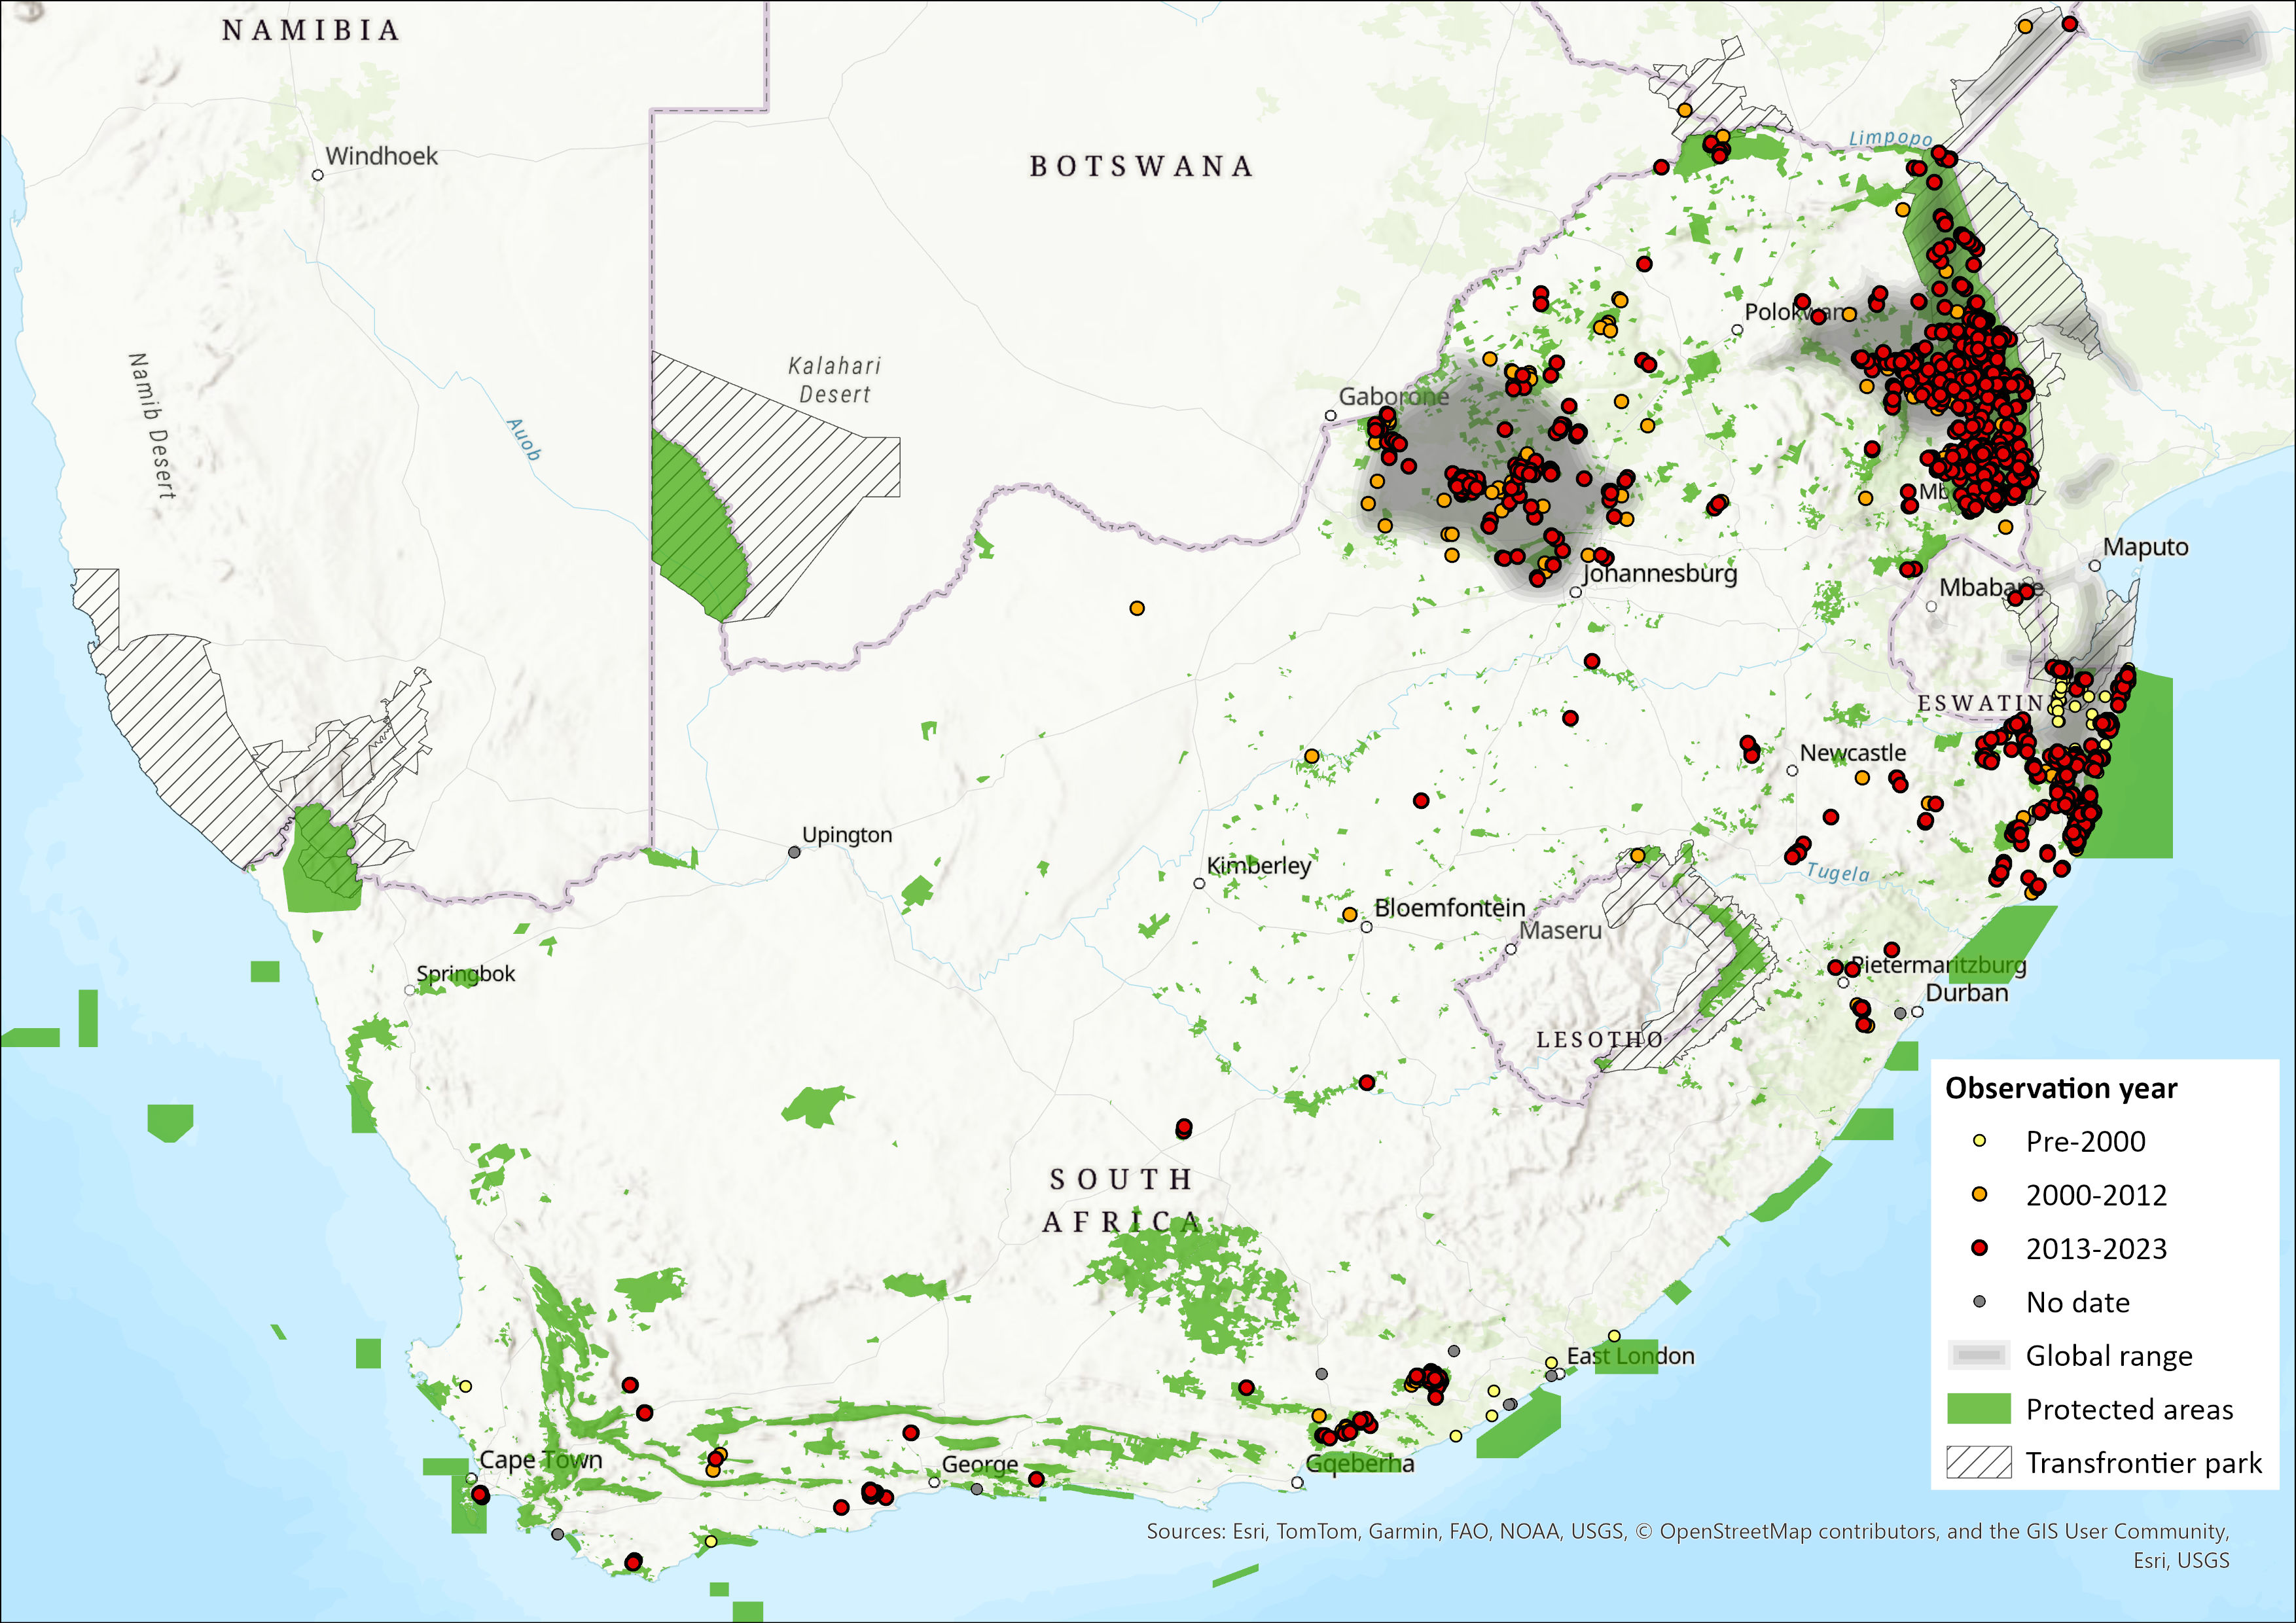The width and height of the screenshot is (2296, 1623).
Task: Click the BOTSWANA country label
Action: coord(1141,166)
